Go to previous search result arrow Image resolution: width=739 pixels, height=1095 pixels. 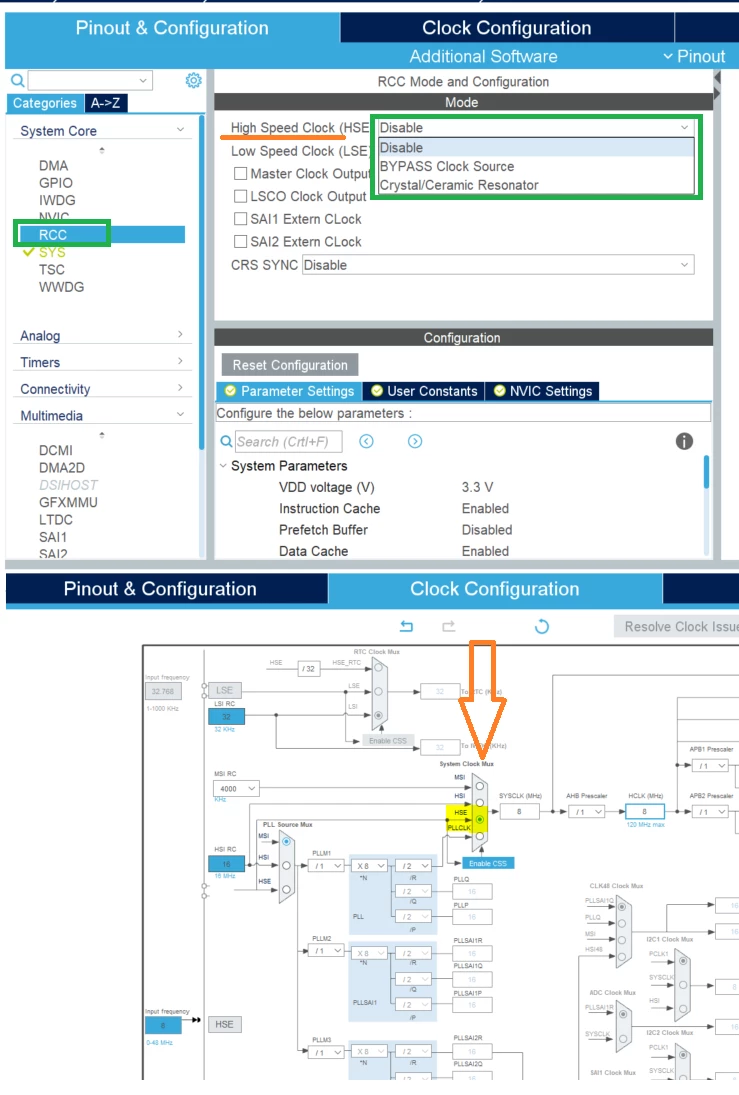coord(366,441)
